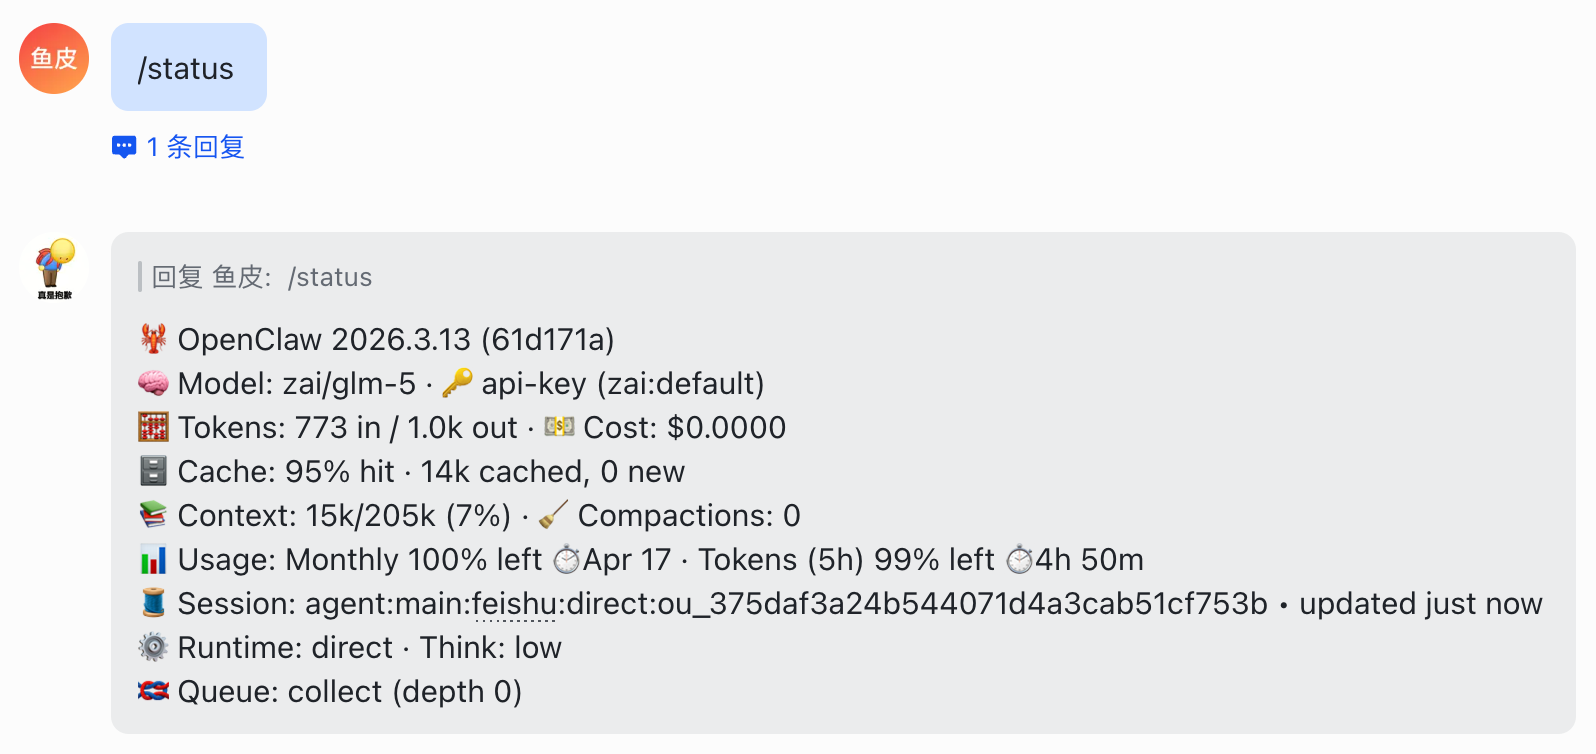The width and height of the screenshot is (1596, 754).
Task: Click the money icon beside Cost
Action: [x=559, y=427]
